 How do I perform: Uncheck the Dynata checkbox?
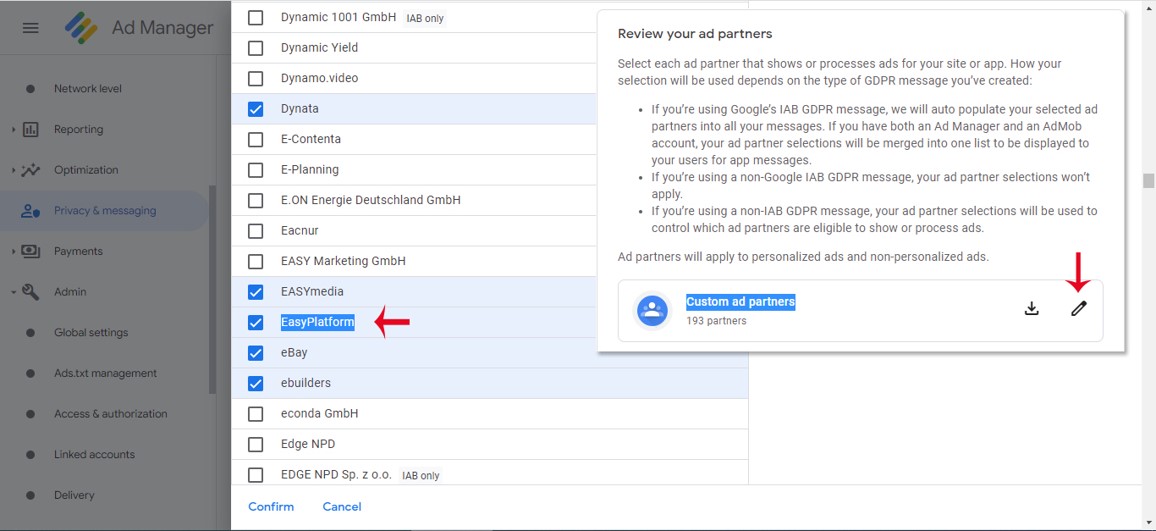pos(255,109)
